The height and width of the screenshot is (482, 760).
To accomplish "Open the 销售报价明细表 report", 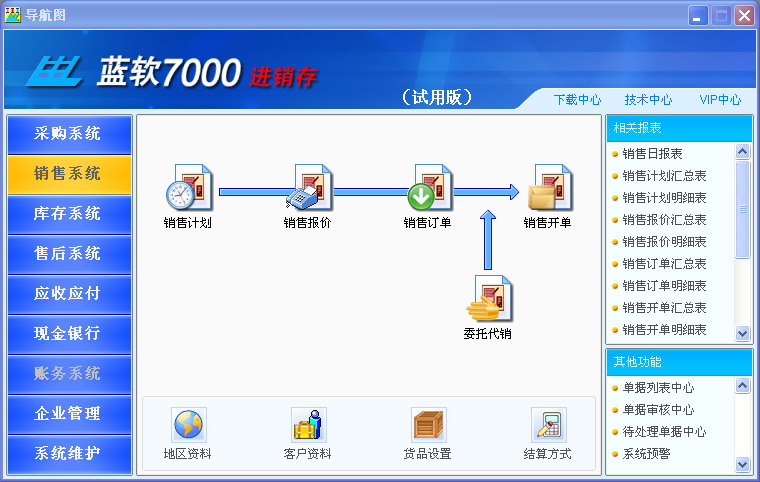I will [664, 241].
